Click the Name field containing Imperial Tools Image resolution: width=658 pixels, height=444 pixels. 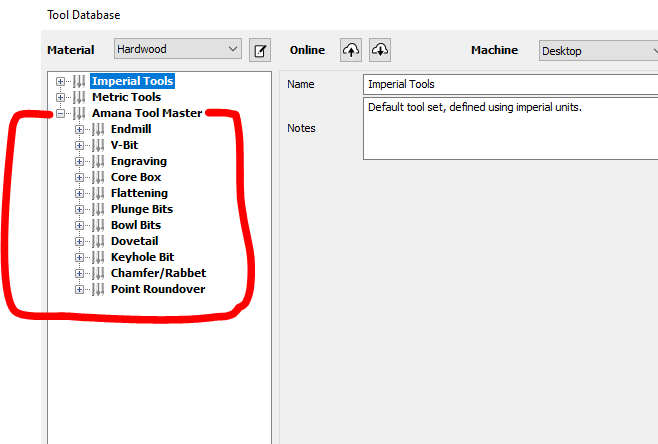(x=510, y=84)
